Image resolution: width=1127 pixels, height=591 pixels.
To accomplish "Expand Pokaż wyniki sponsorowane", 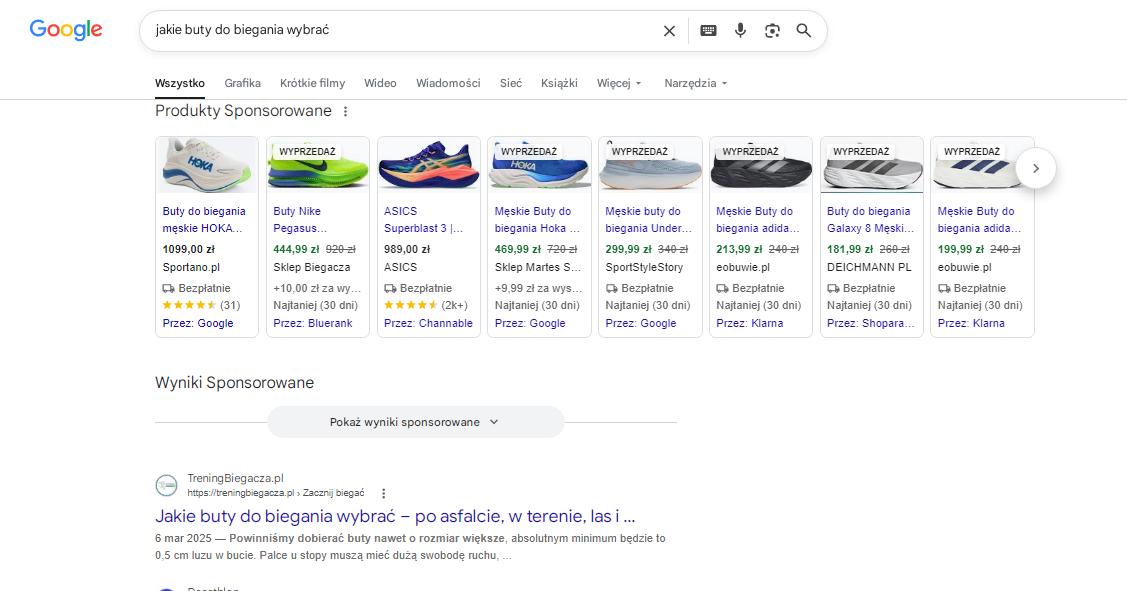I will click(415, 422).
